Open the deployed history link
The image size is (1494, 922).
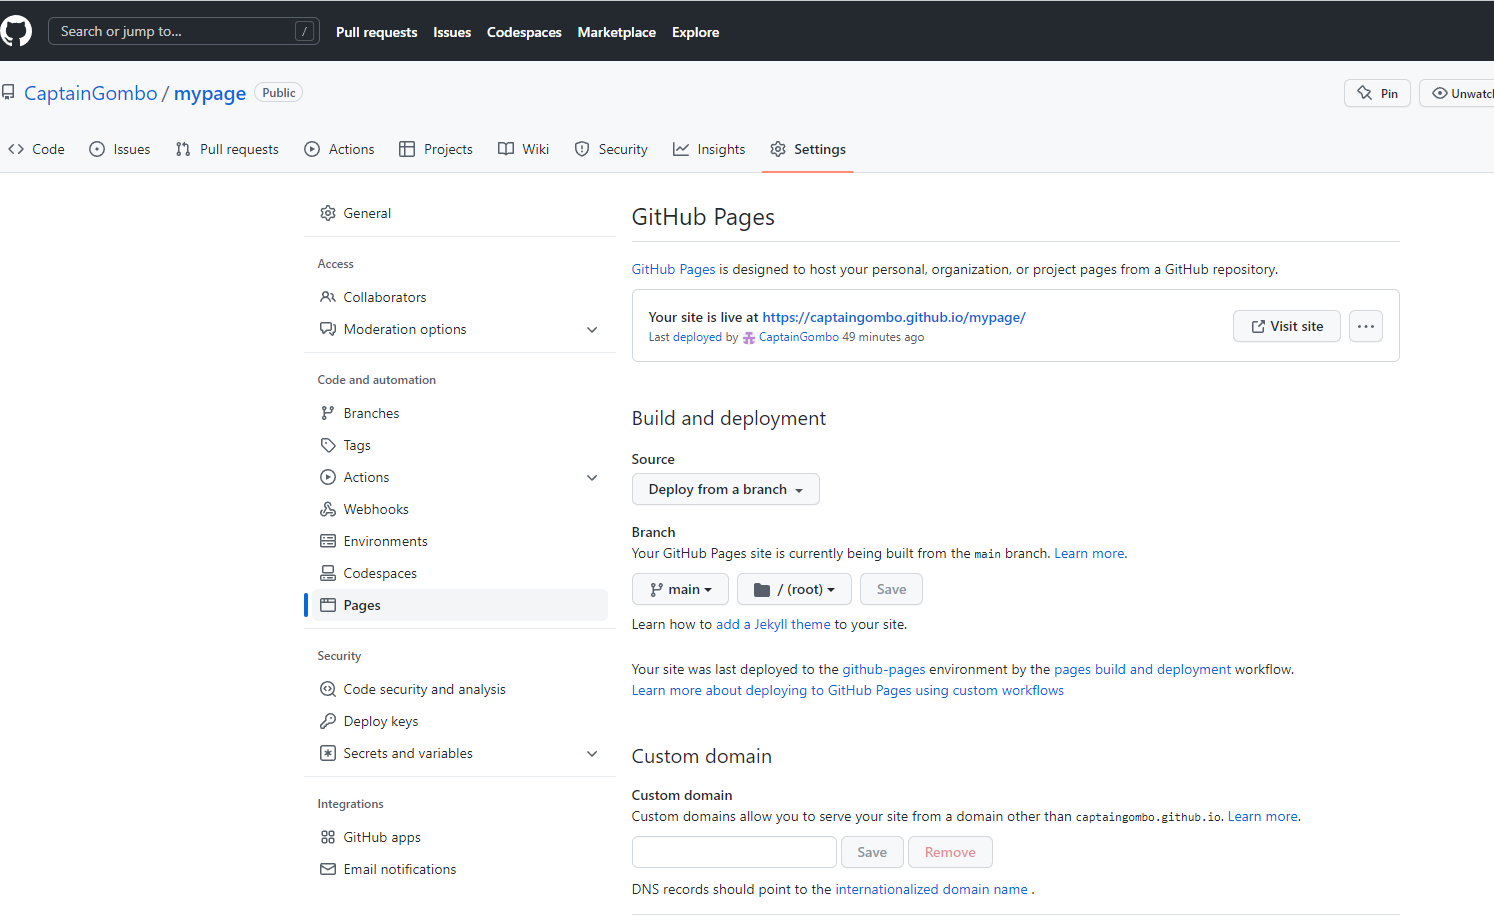(x=697, y=337)
